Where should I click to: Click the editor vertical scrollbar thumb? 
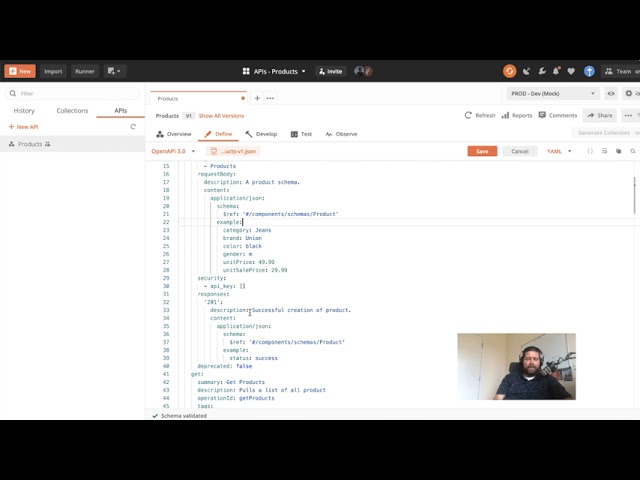pos(635,195)
